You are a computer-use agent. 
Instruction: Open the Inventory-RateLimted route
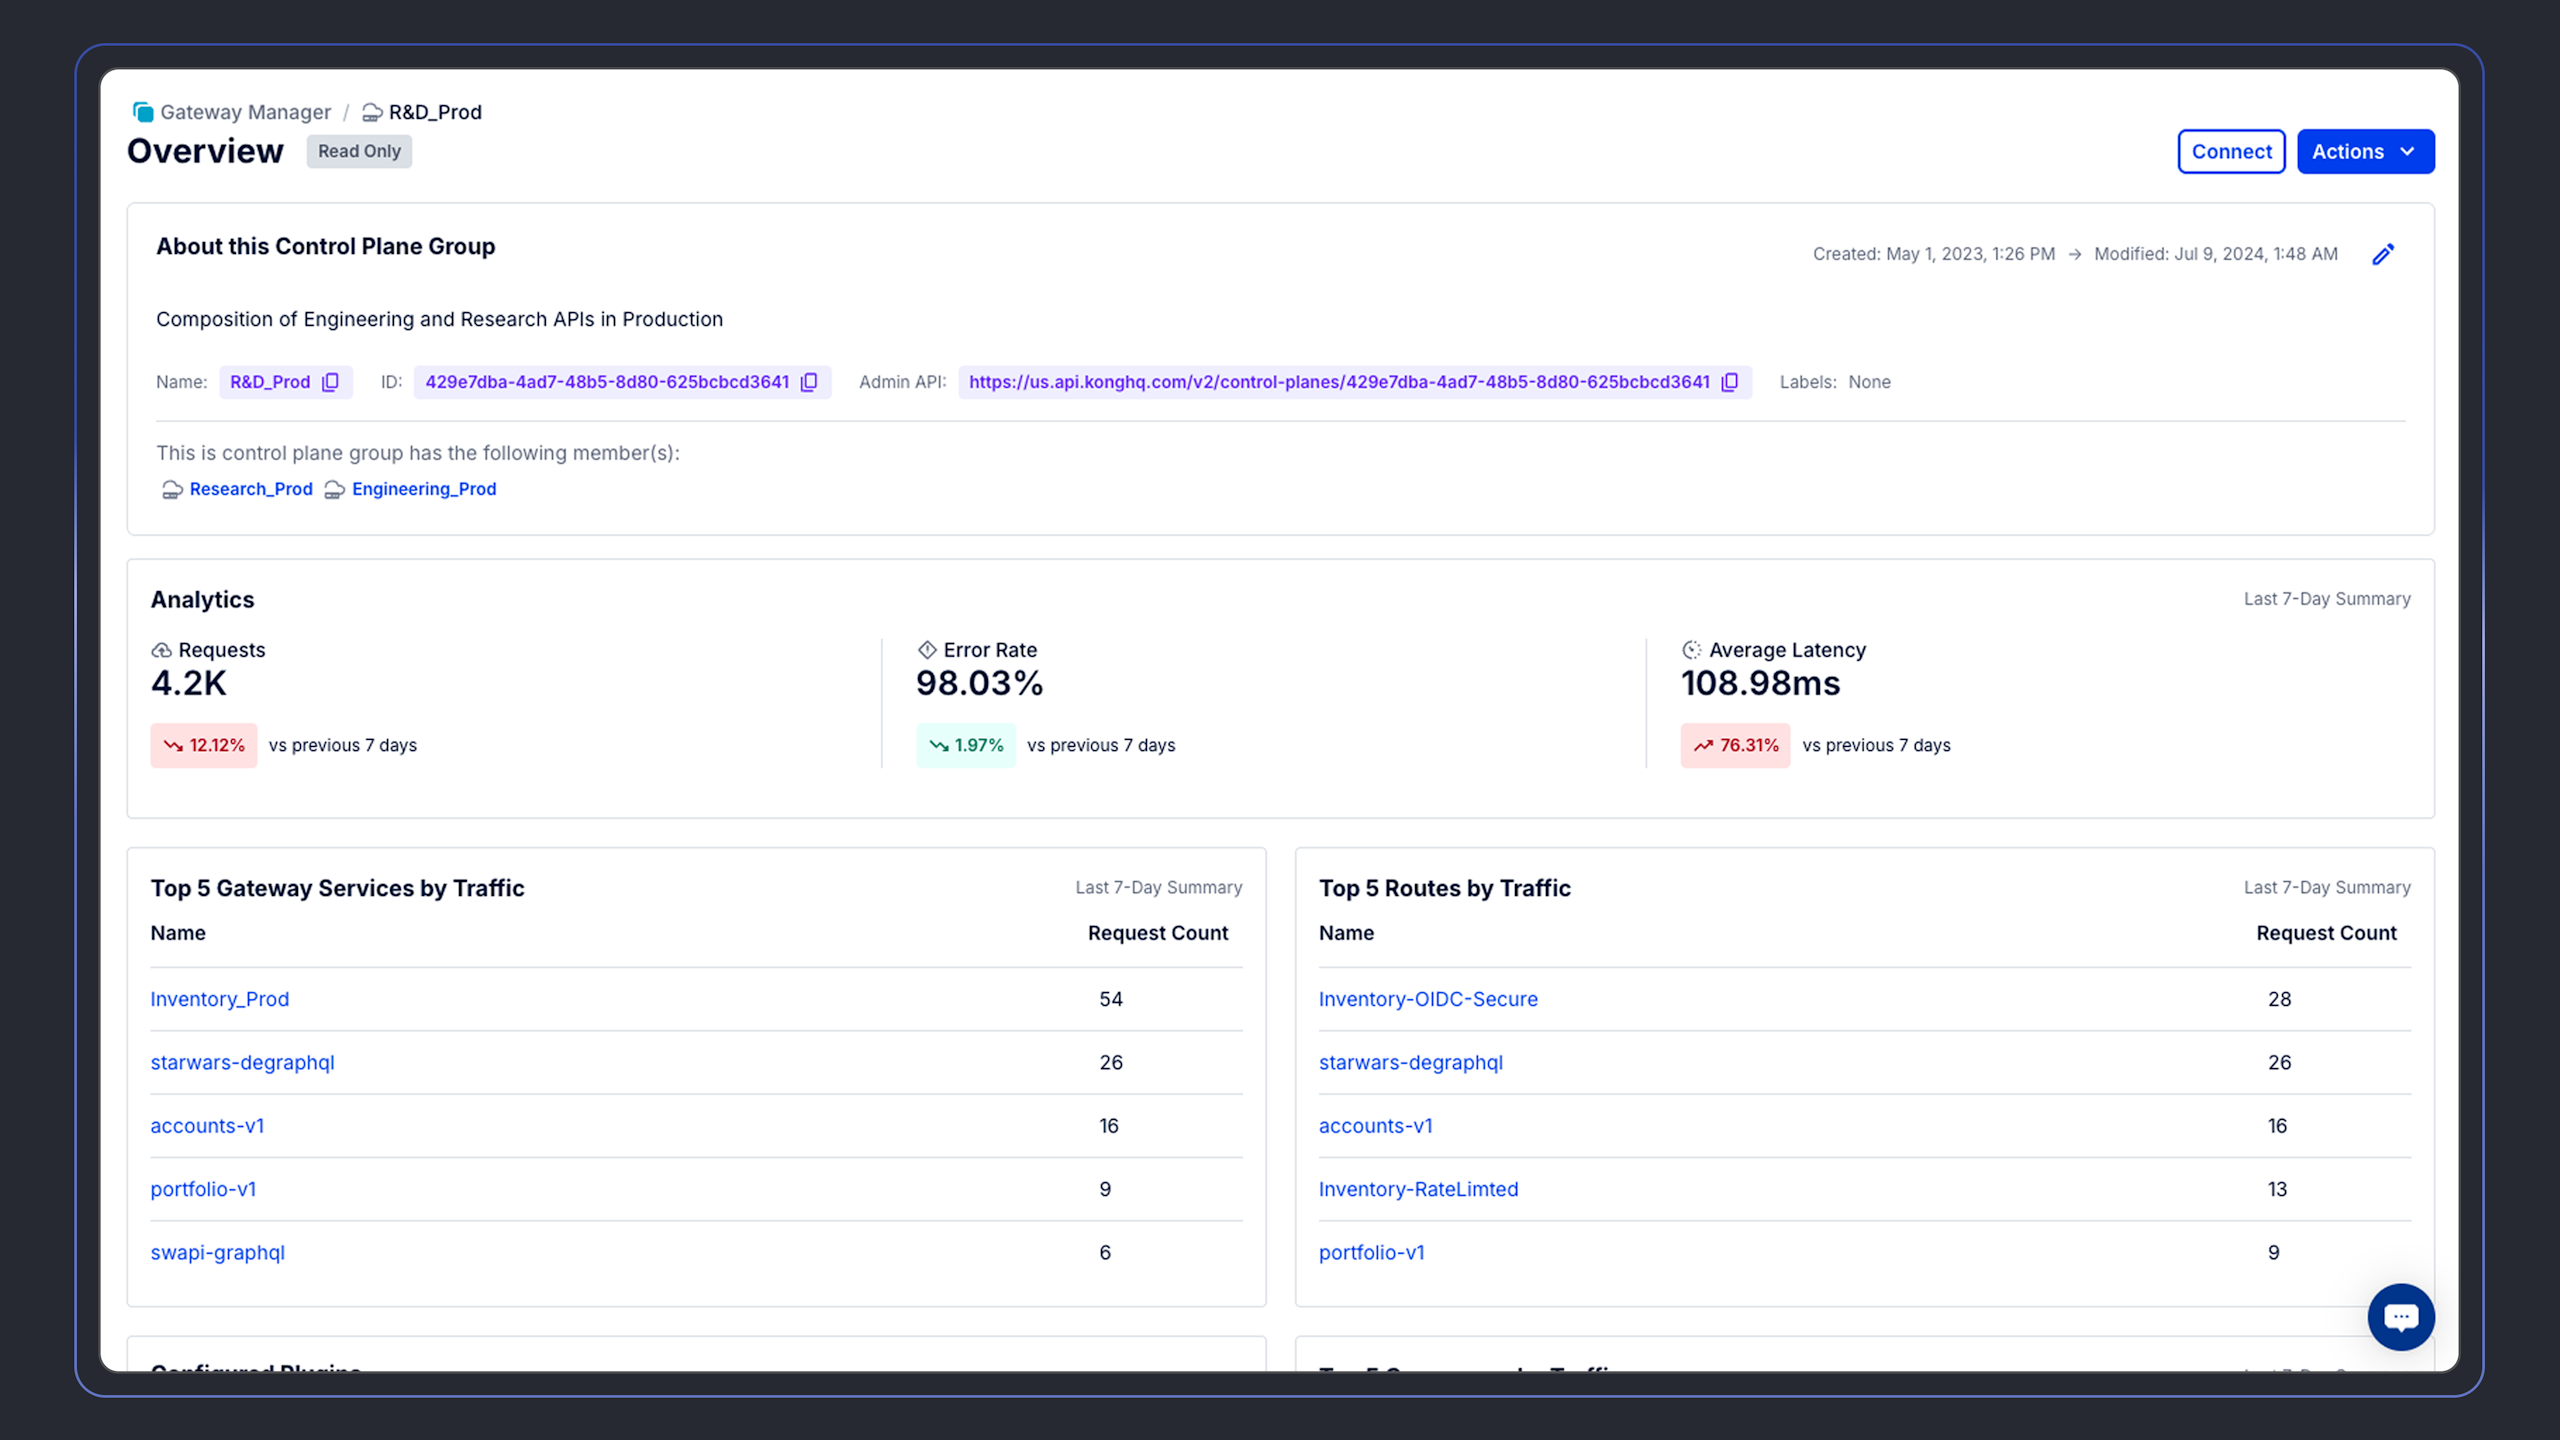(1418, 1189)
